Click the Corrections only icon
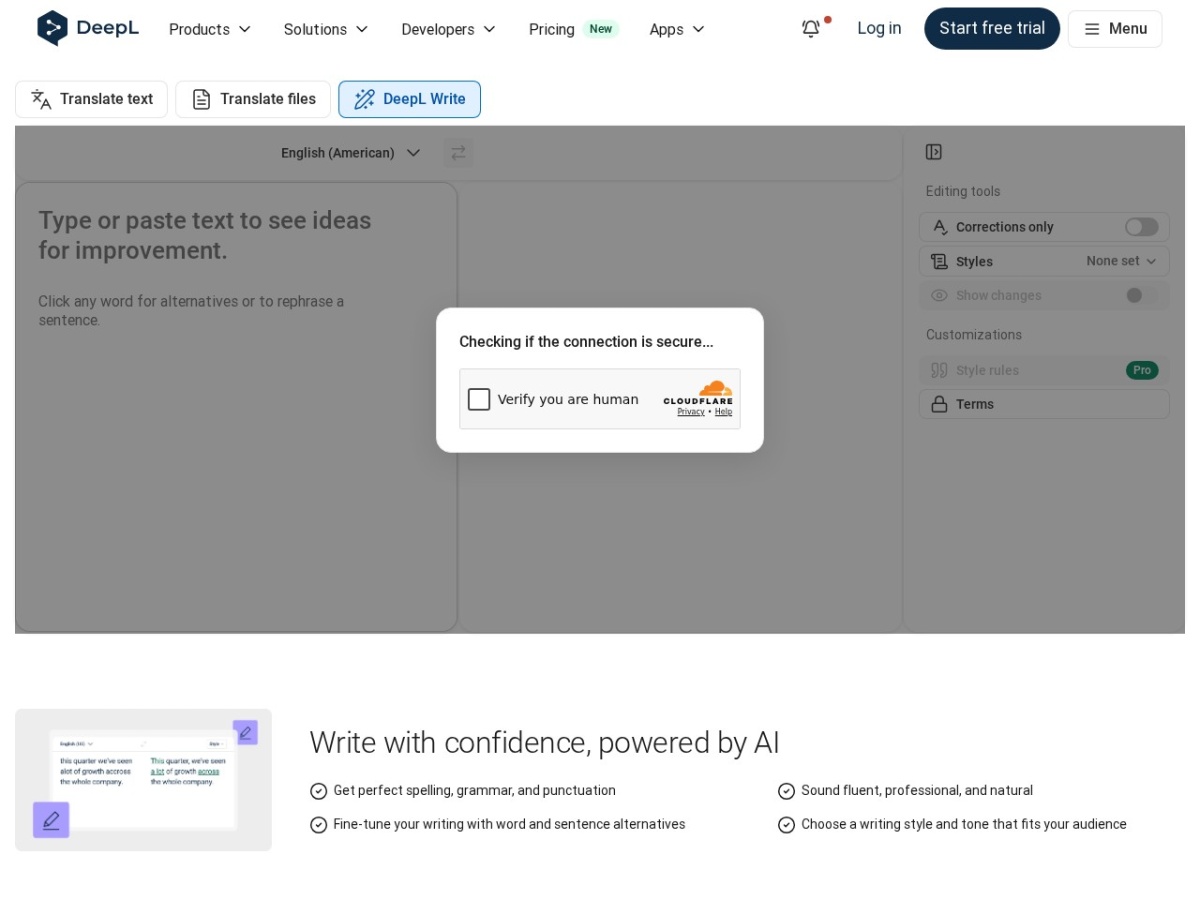Viewport: 1200px width, 900px height. point(939,227)
